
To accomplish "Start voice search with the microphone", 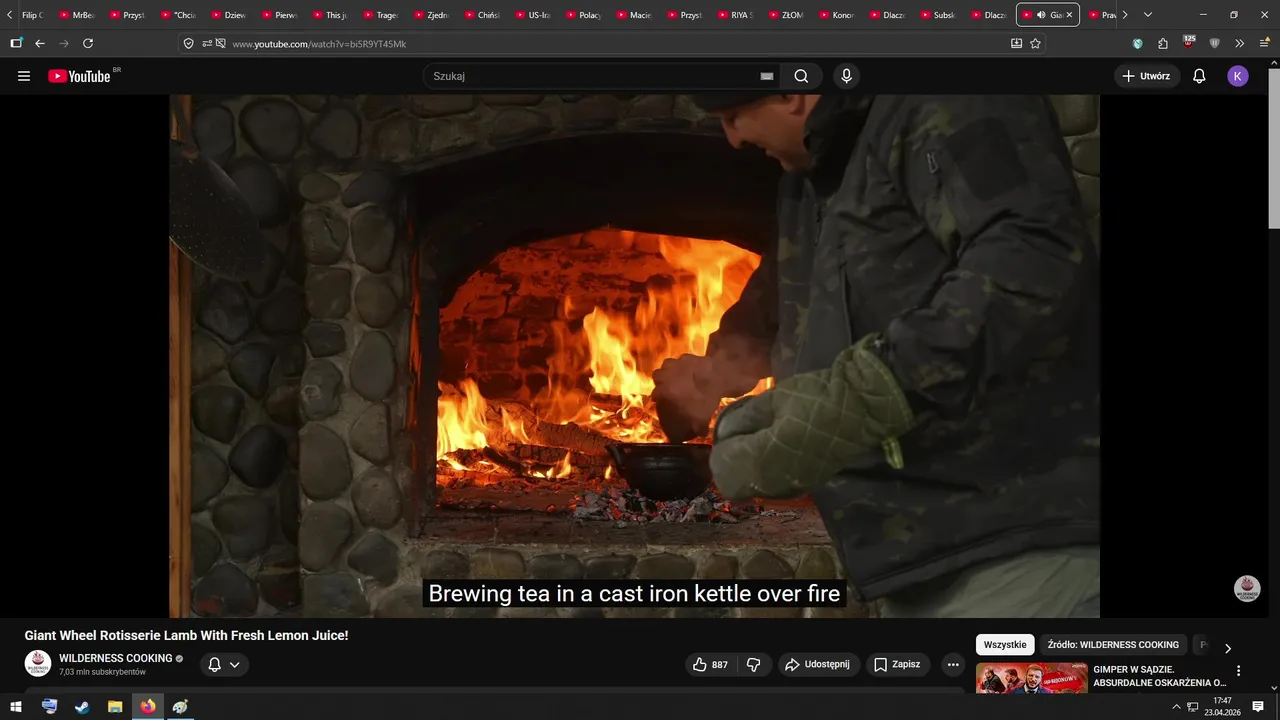I will pos(847,76).
